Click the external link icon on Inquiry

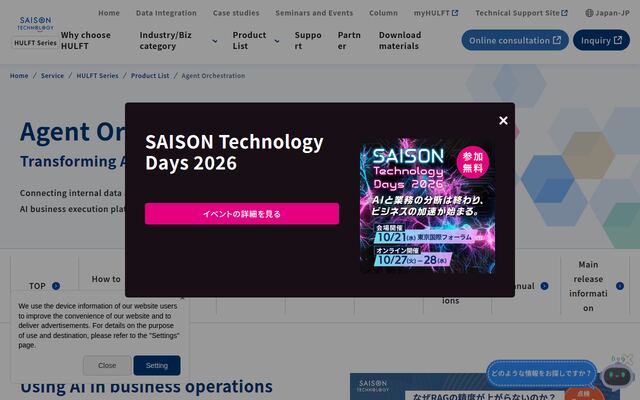(618, 40)
